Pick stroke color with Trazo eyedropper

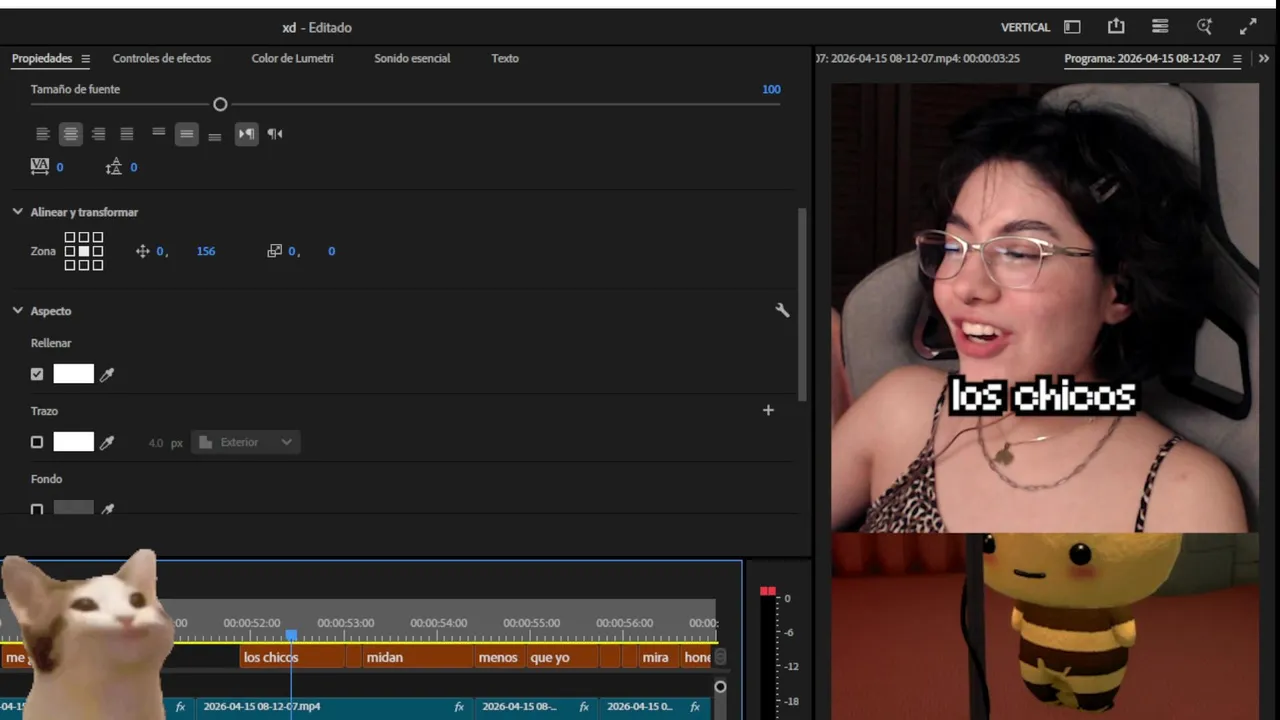pos(107,442)
